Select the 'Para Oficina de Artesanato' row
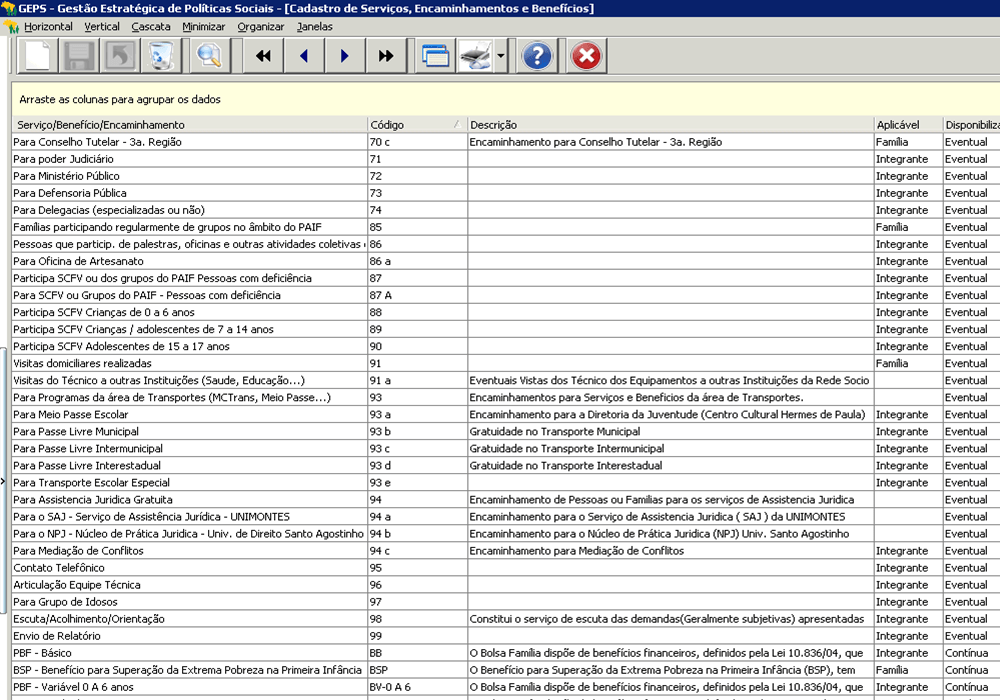1000x700 pixels. [506, 261]
